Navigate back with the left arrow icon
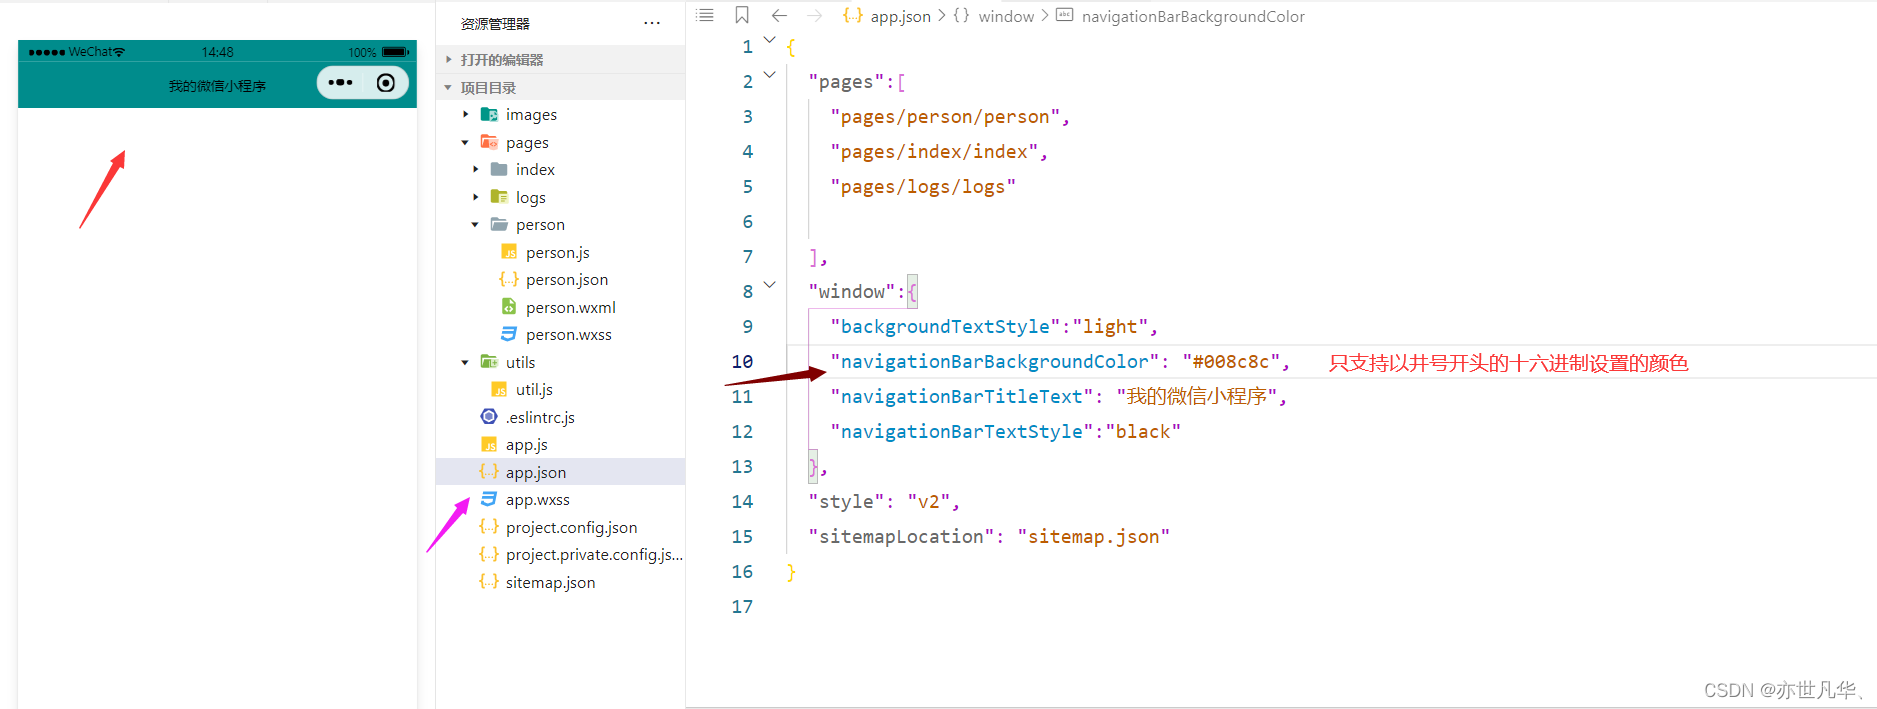Screen dimensions: 1877x709 tap(779, 15)
